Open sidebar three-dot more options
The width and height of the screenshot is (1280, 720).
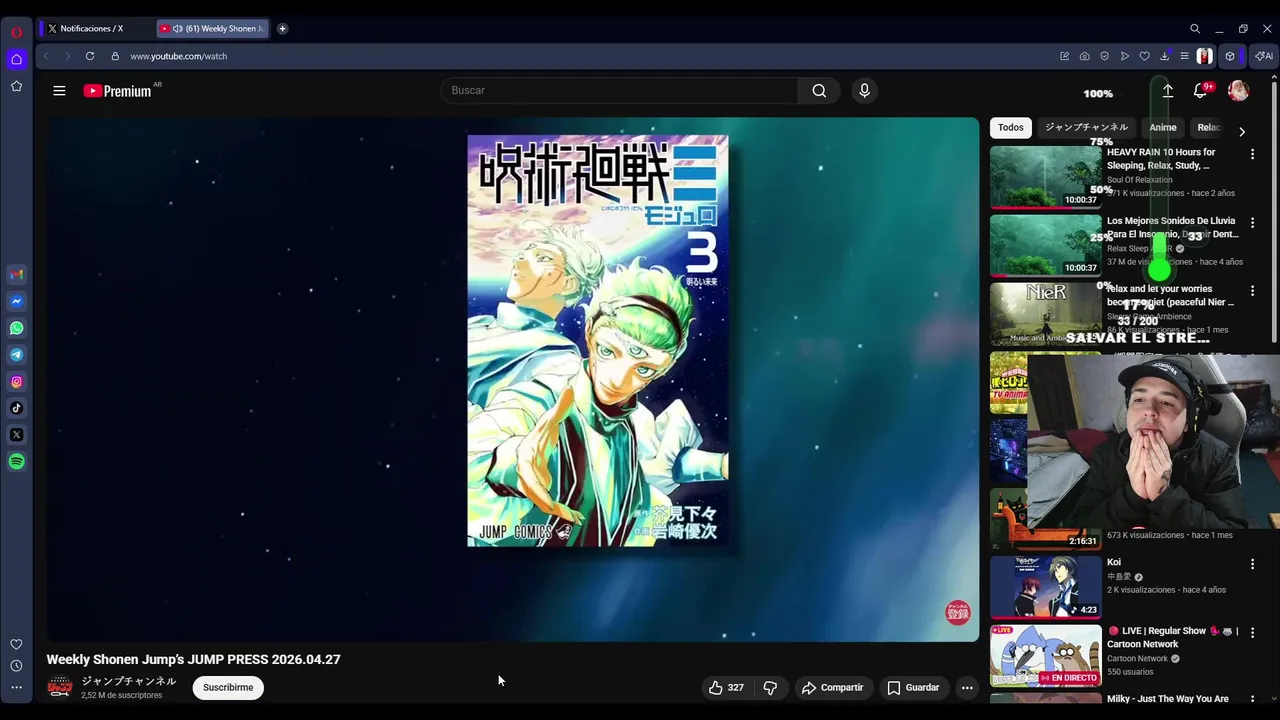click(x=16, y=687)
